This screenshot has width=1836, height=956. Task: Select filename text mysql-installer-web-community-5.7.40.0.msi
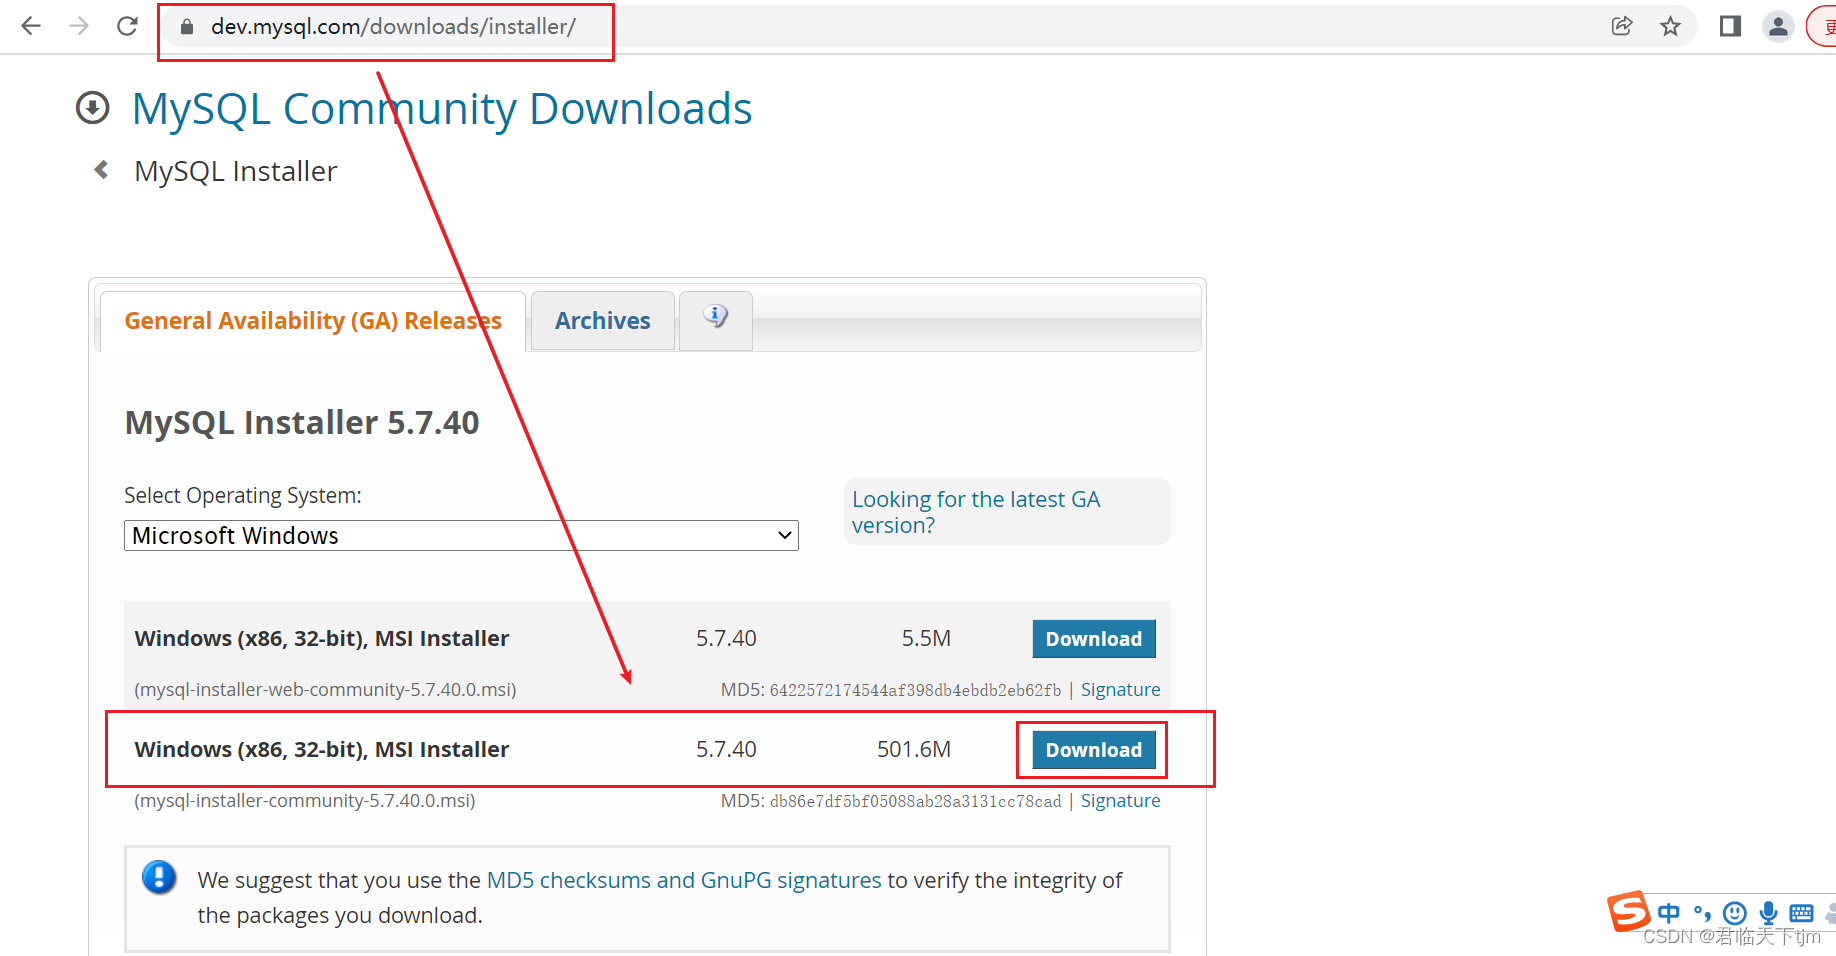click(x=325, y=690)
